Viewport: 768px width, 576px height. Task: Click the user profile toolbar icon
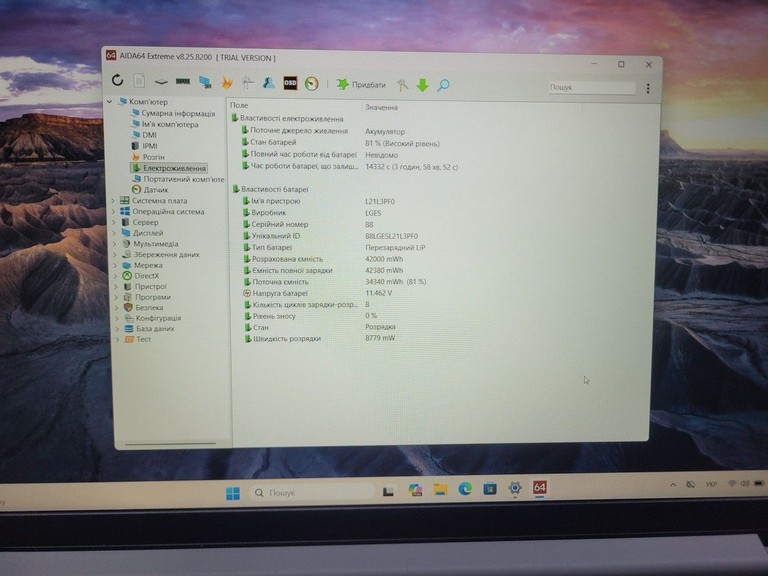click(268, 83)
